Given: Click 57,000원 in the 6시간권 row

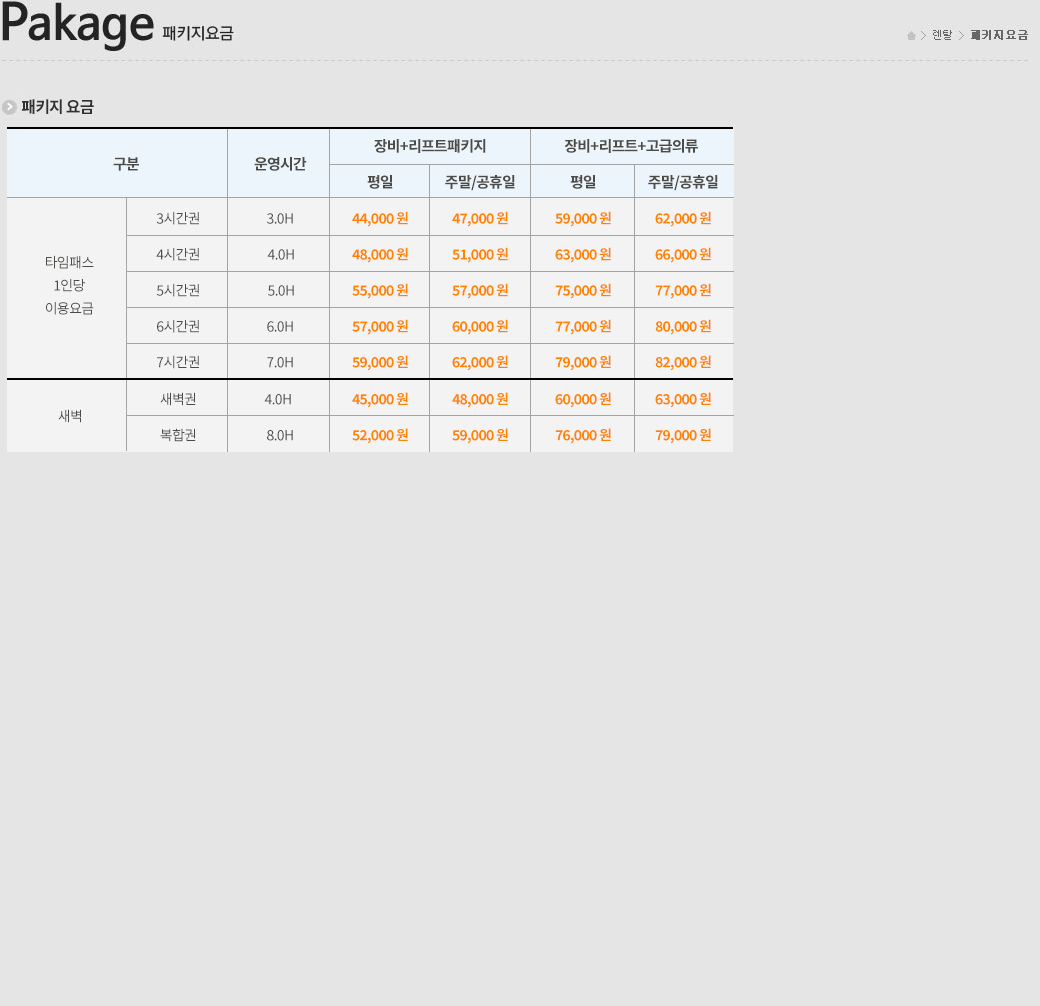Looking at the screenshot, I should coord(379,326).
